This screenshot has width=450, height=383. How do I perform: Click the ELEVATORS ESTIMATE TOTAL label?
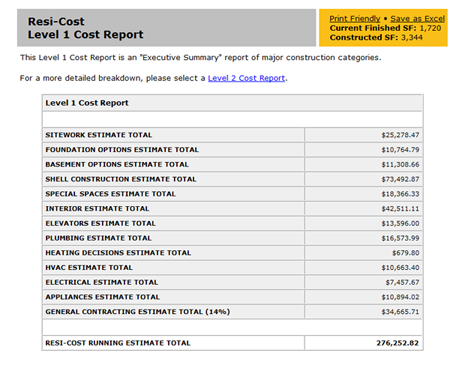[101, 223]
